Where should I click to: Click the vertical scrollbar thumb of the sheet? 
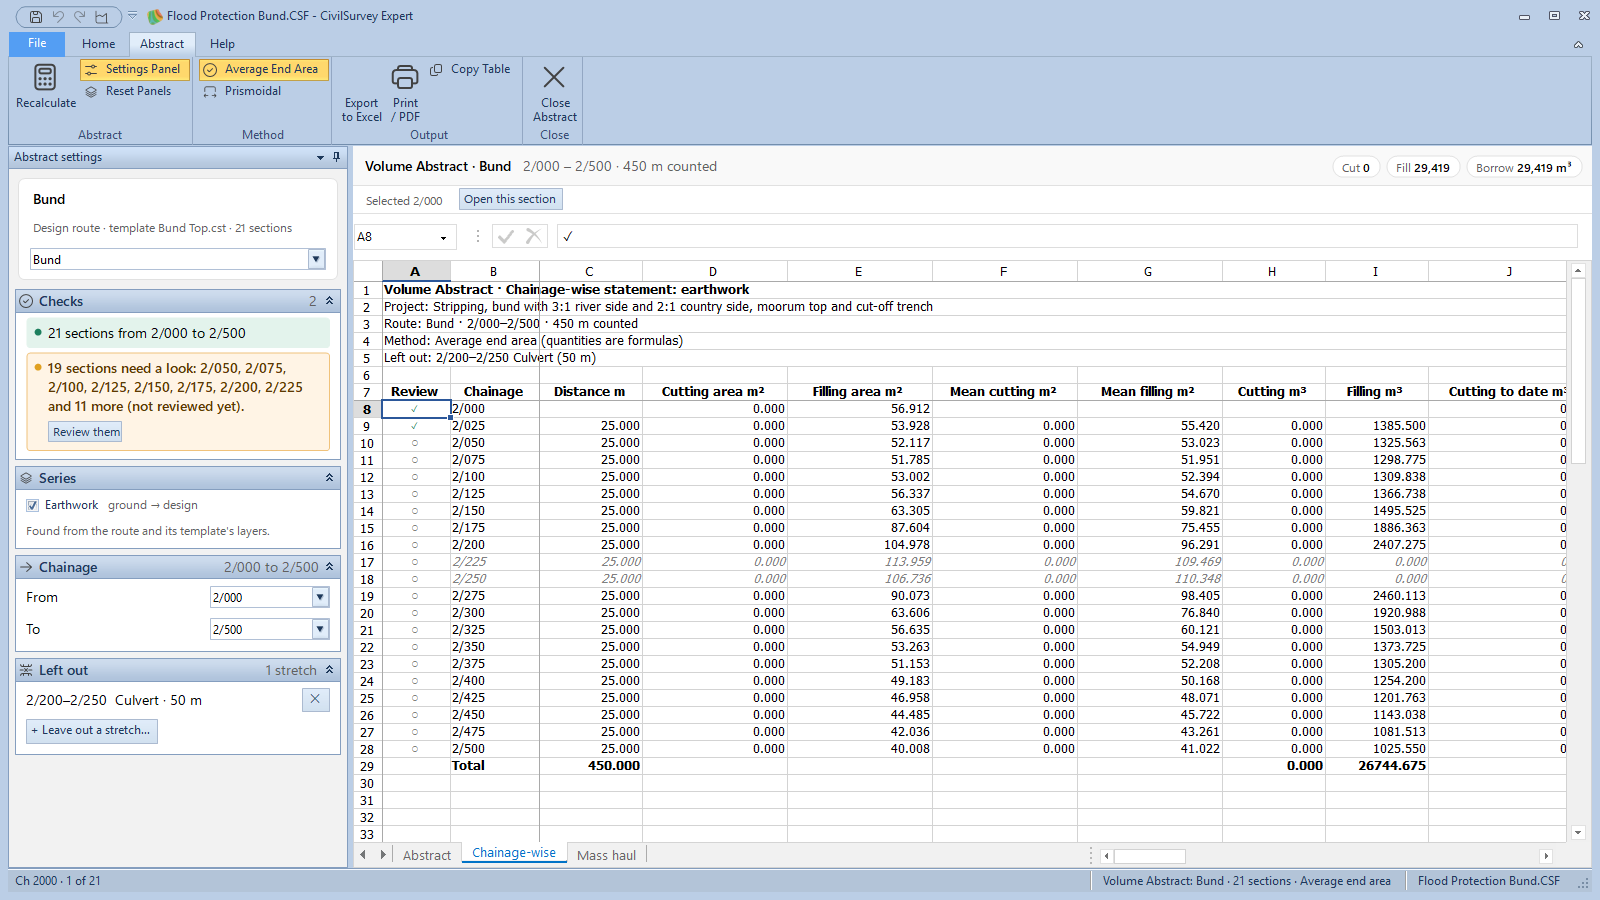(1578, 370)
